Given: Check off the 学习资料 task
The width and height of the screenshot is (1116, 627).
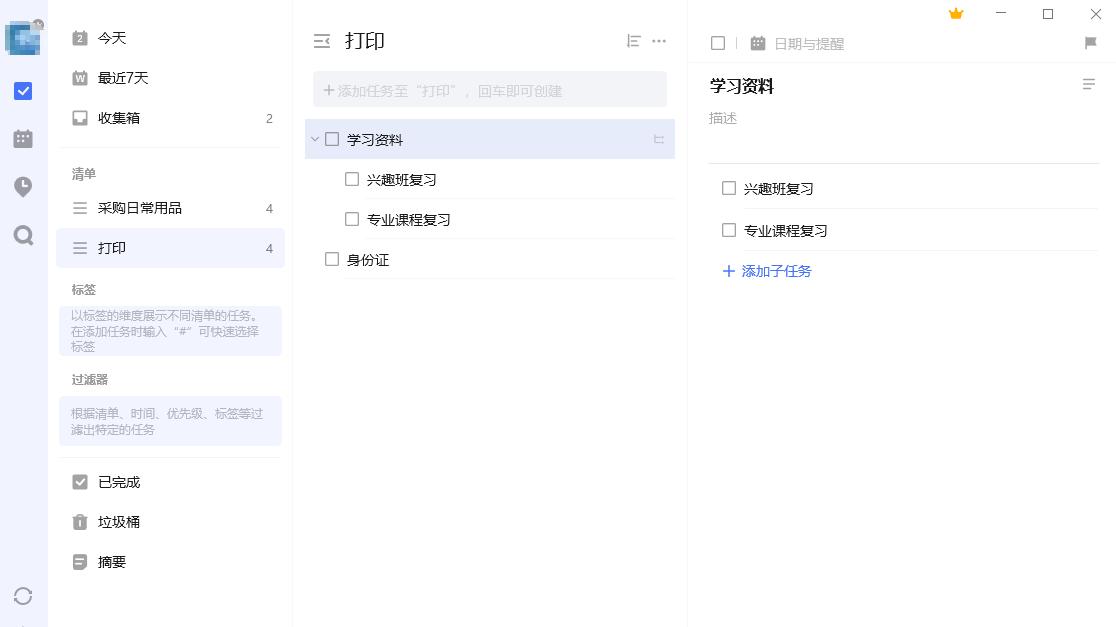Looking at the screenshot, I should click(332, 140).
